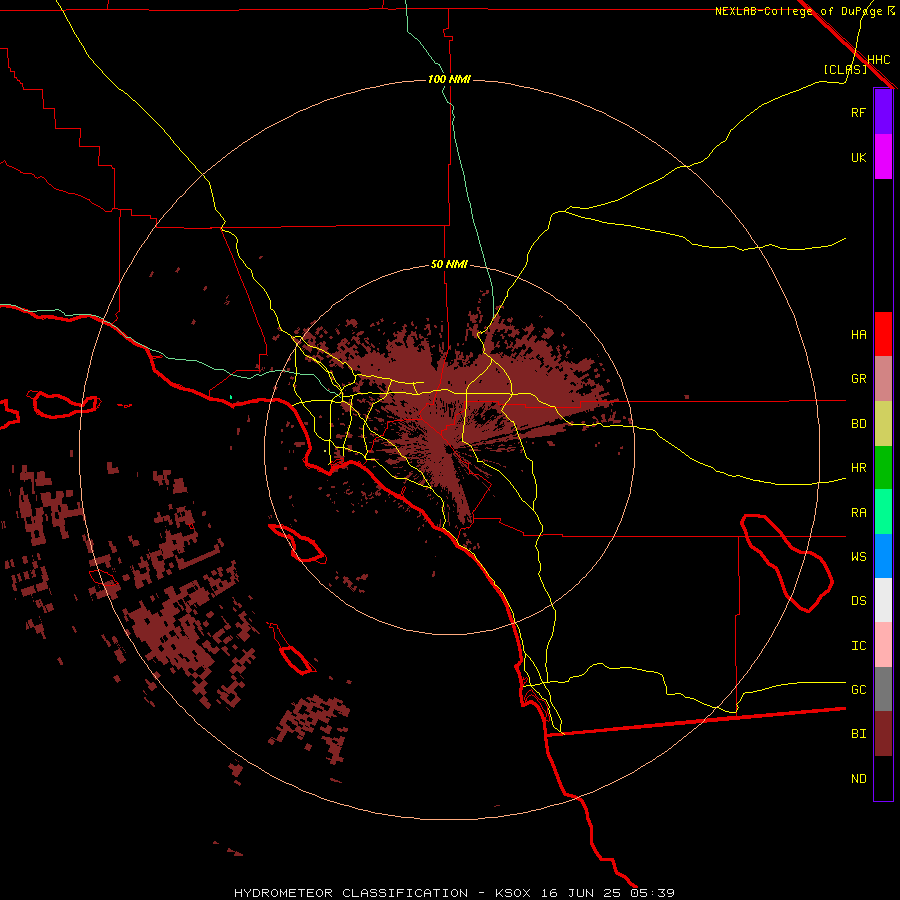
Task: Click the IC light pink legend swatch
Action: point(883,645)
